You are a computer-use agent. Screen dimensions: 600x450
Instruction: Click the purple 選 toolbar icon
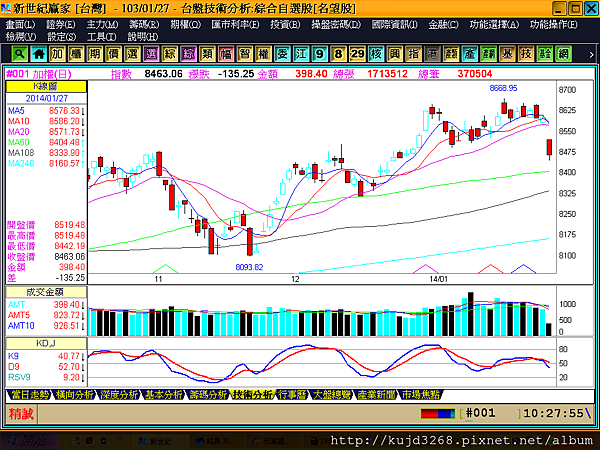(151, 54)
